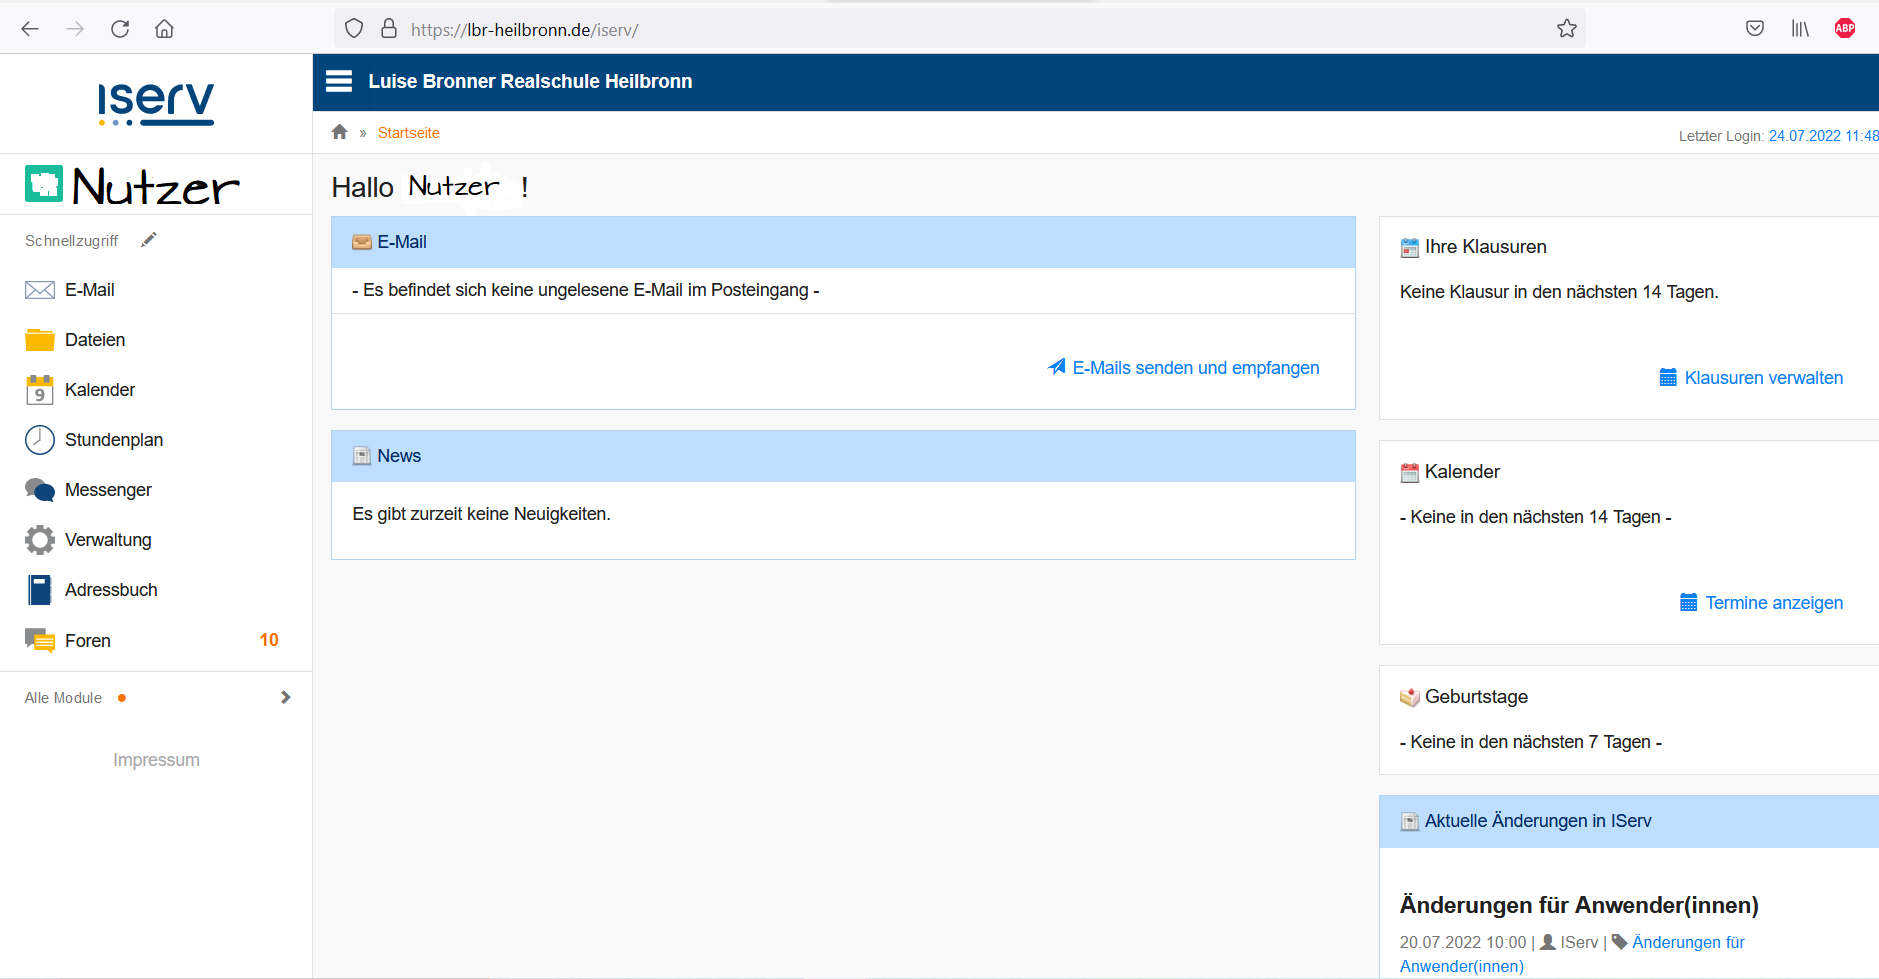
Task: Click Termine anzeigen link
Action: pyautogui.click(x=1773, y=603)
